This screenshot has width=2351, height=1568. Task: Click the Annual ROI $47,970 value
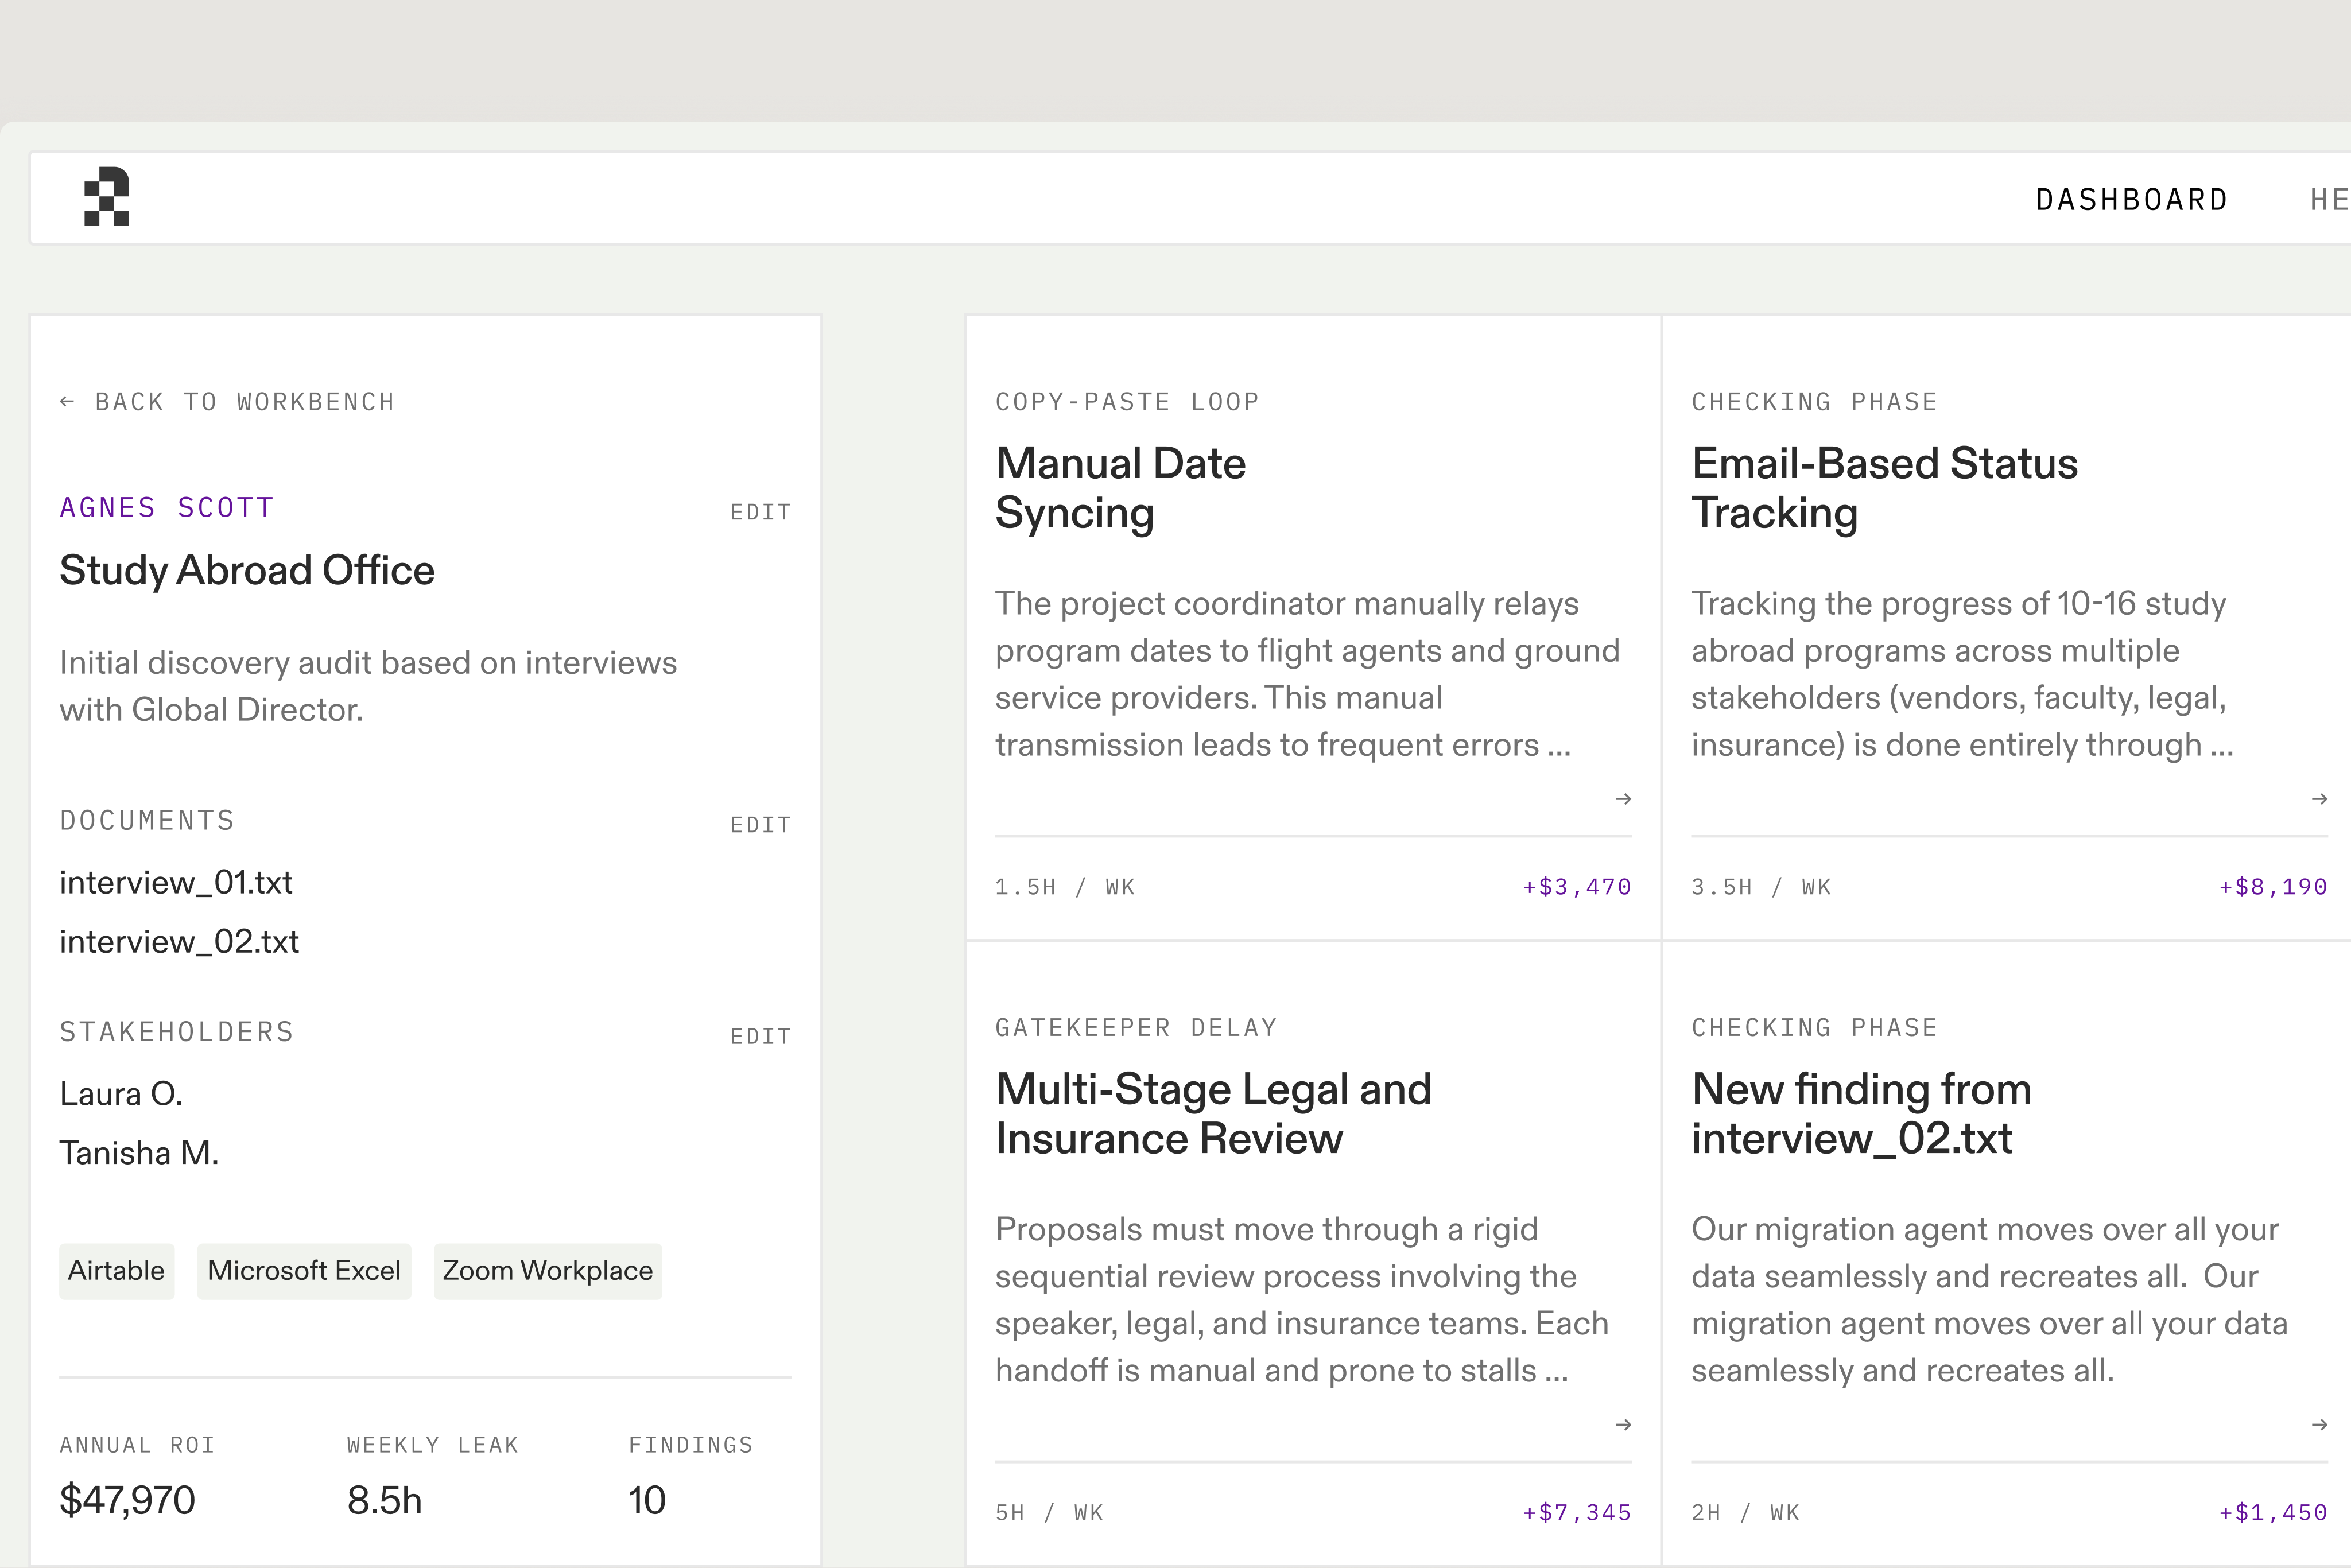pos(127,1500)
